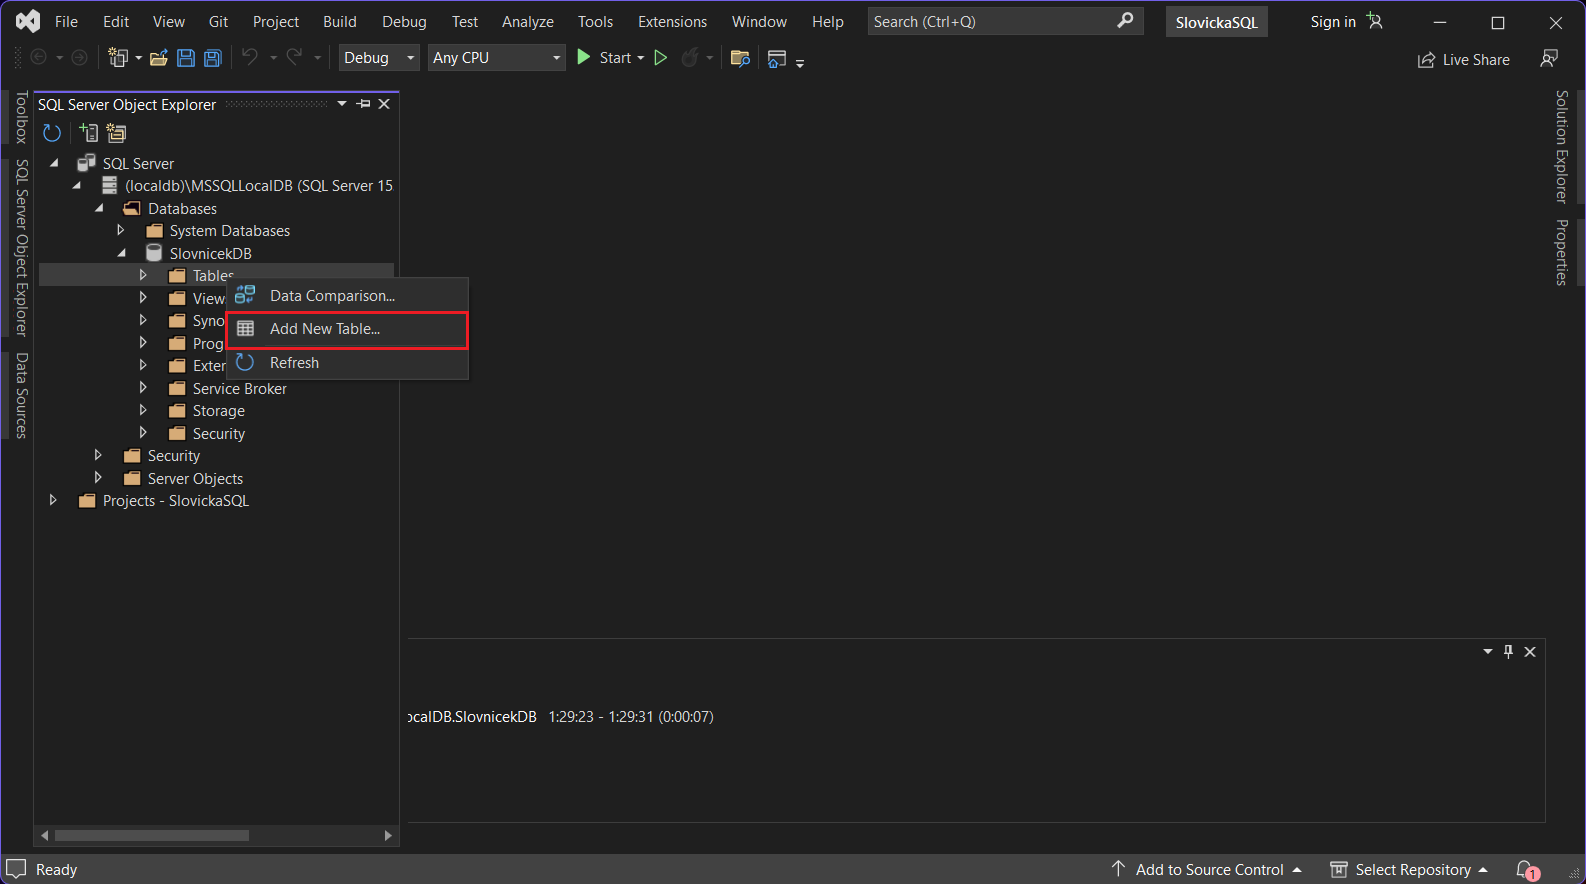
Task: Refresh the SQL Server Object Explorer
Action: coord(52,133)
